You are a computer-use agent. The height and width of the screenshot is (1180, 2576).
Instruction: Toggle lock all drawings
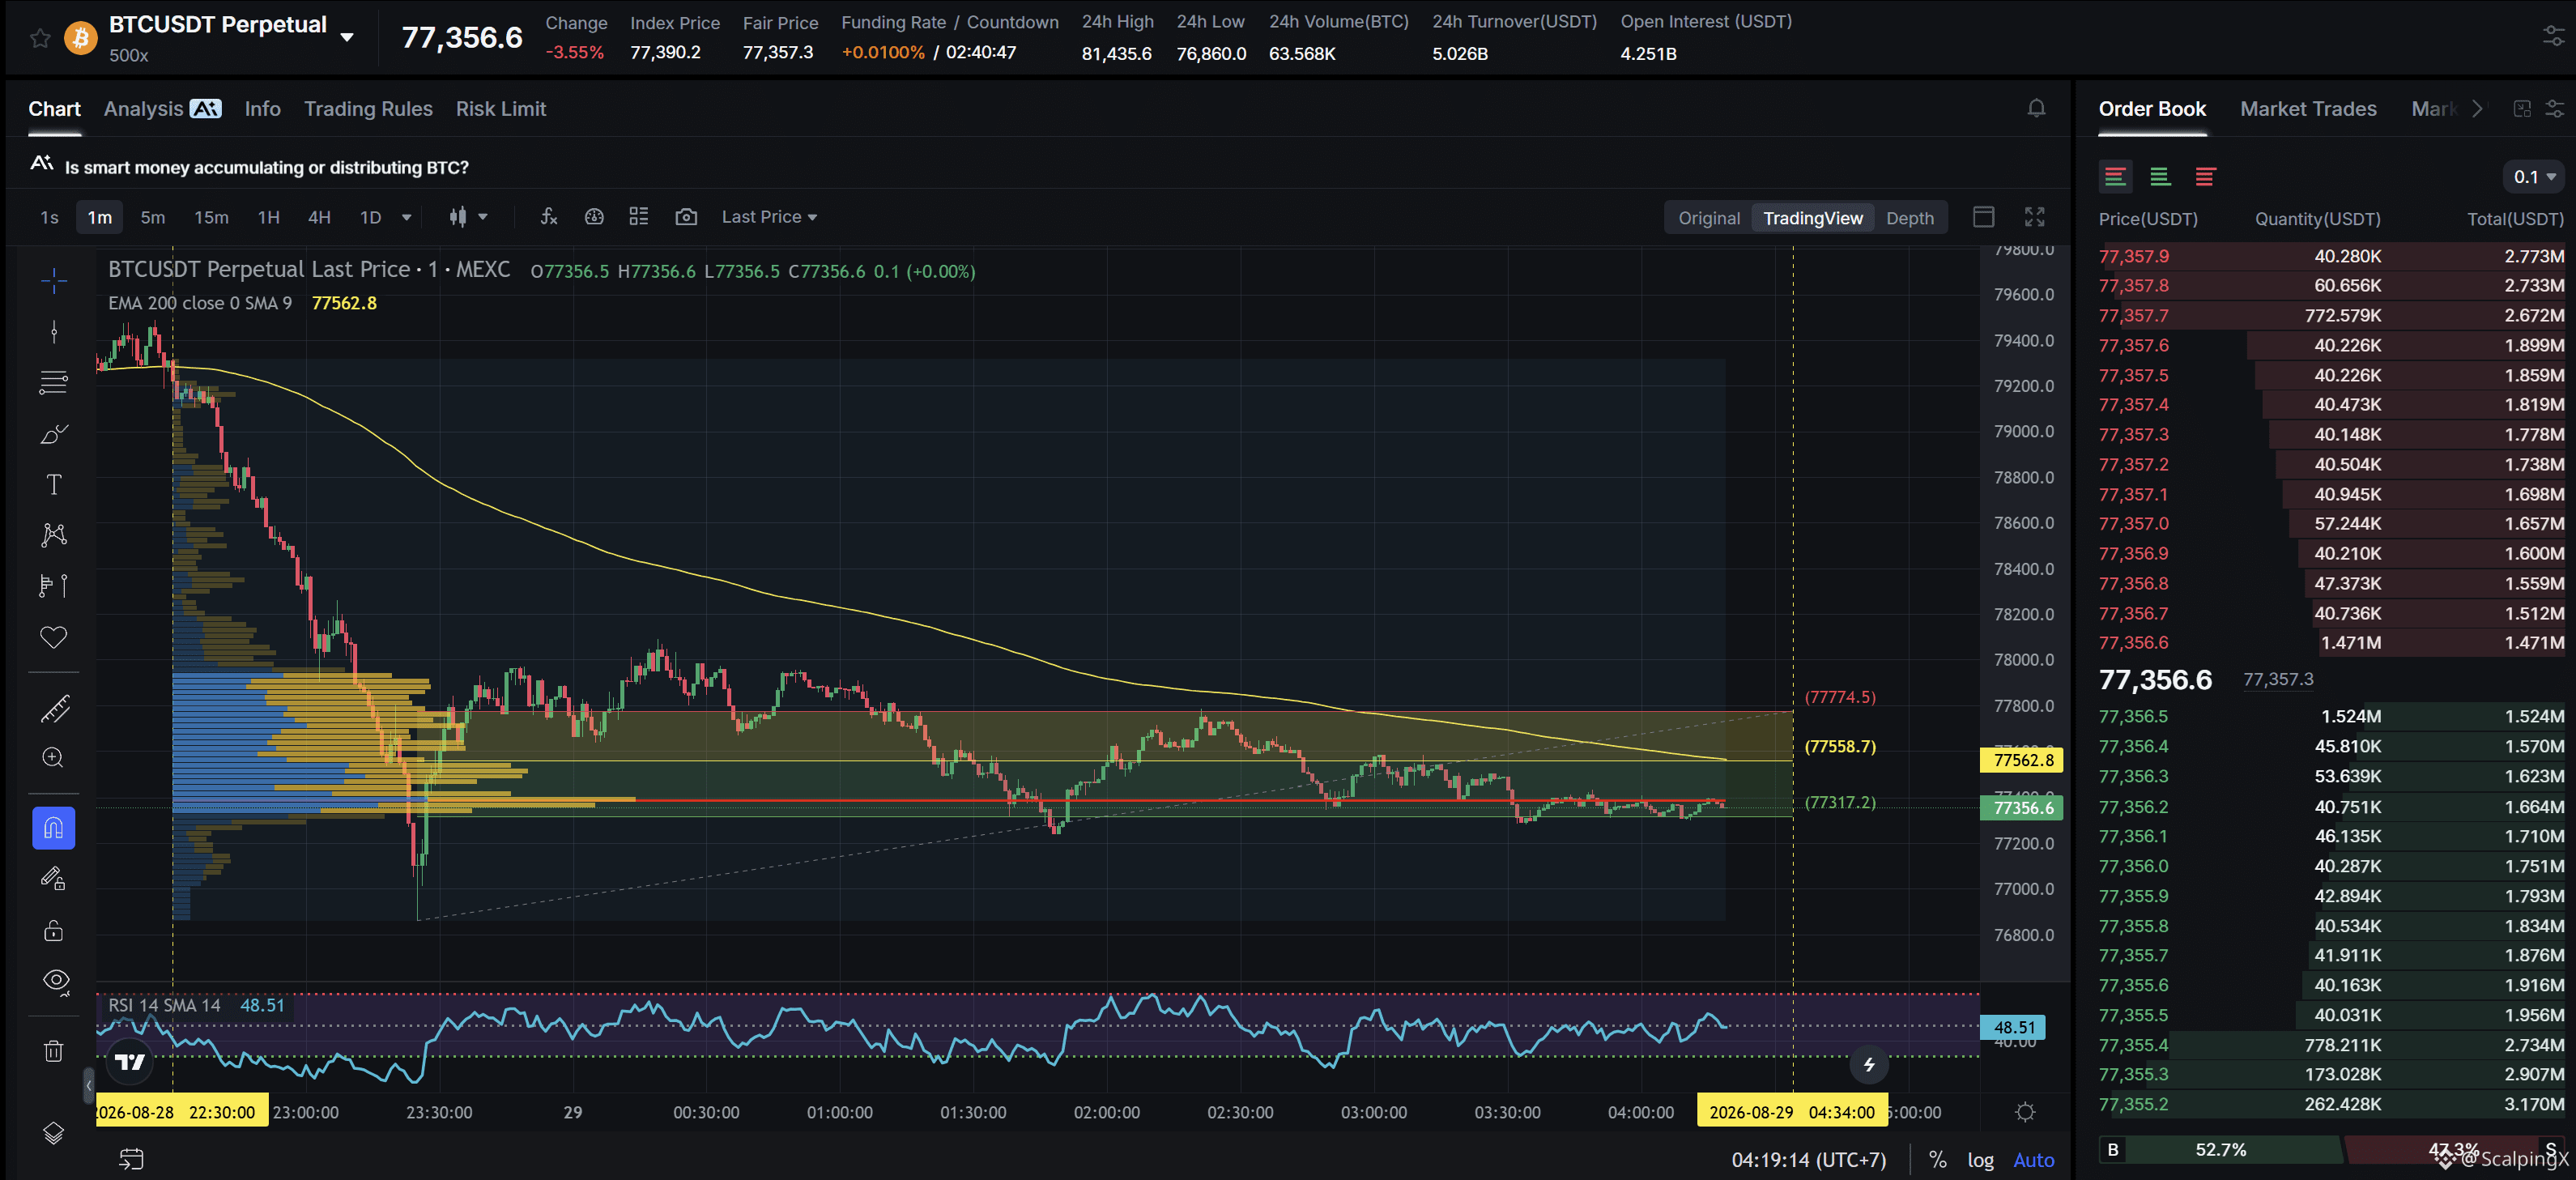pos(54,930)
